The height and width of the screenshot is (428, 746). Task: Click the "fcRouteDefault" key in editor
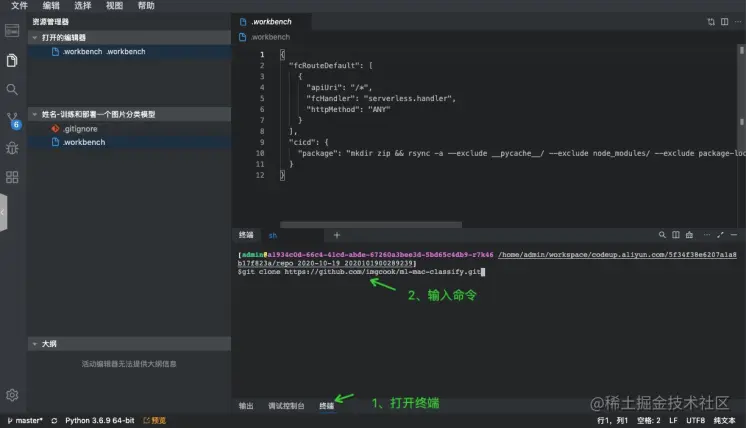click(324, 66)
